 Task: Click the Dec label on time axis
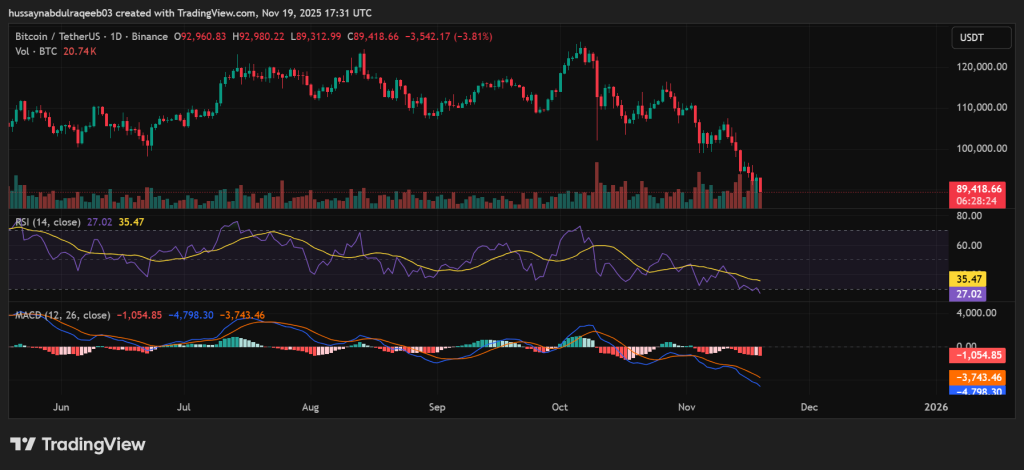pos(809,408)
